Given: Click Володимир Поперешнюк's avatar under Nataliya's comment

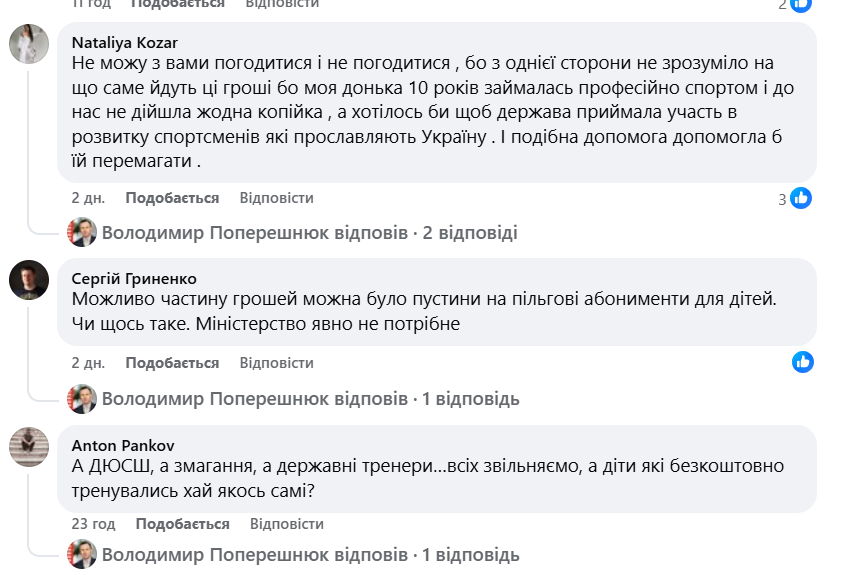Looking at the screenshot, I should tap(82, 233).
